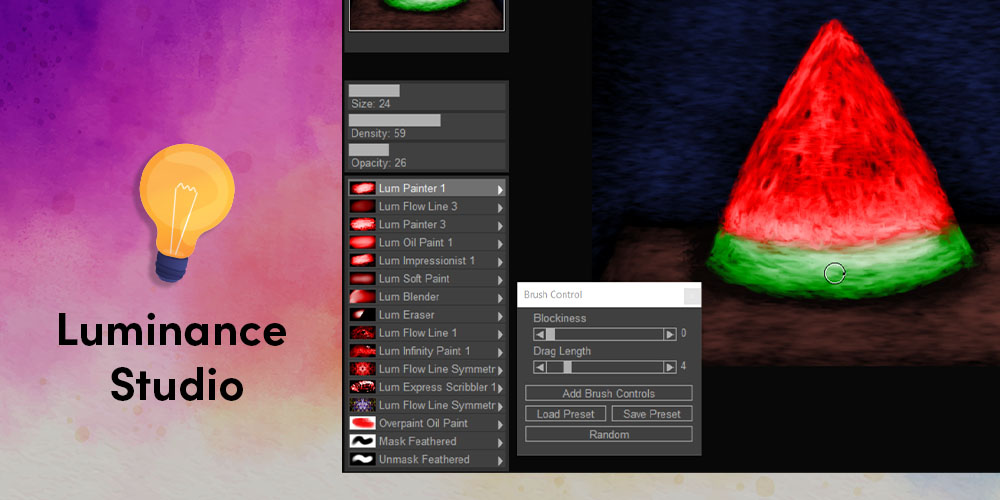Click the Random button

pyautogui.click(x=608, y=434)
